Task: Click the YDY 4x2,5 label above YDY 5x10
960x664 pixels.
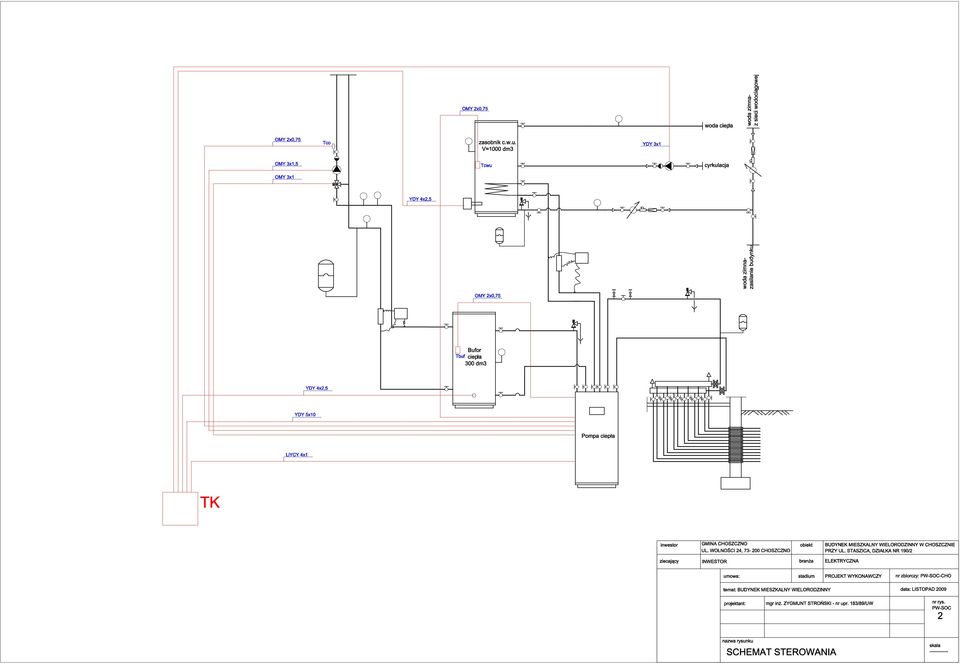Action: pos(317,388)
